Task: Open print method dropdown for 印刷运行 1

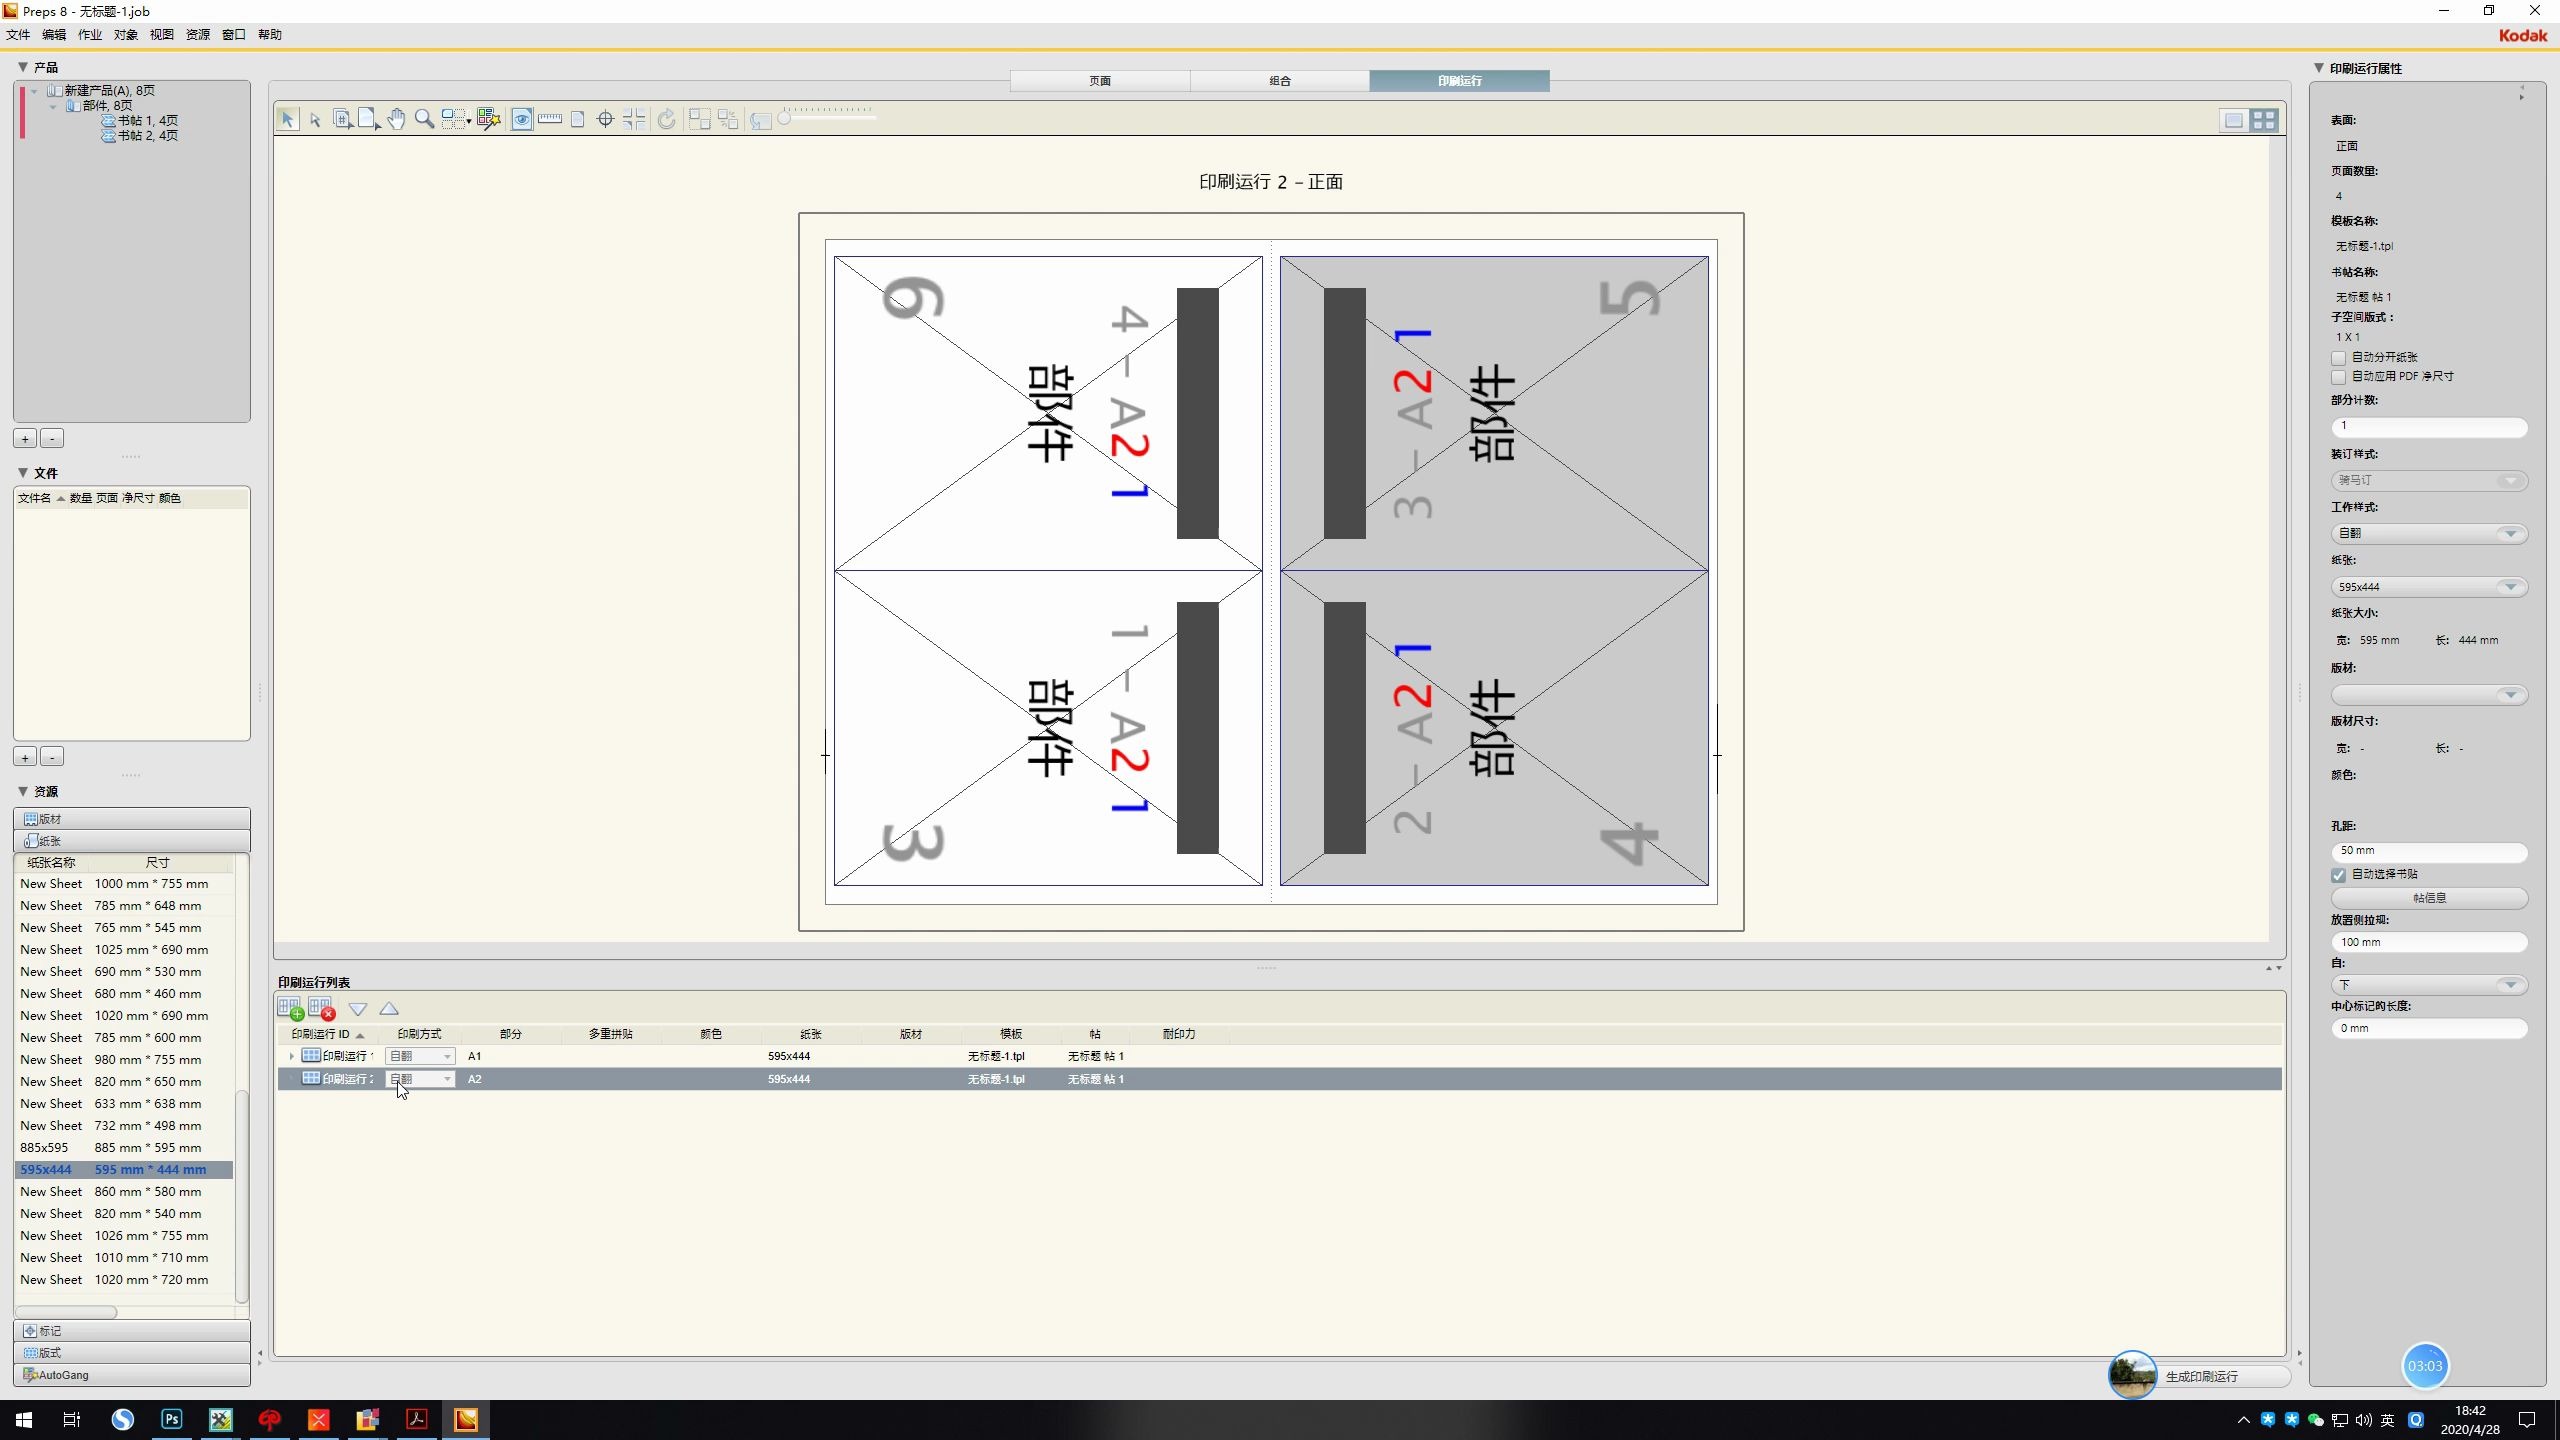Action: point(420,1056)
